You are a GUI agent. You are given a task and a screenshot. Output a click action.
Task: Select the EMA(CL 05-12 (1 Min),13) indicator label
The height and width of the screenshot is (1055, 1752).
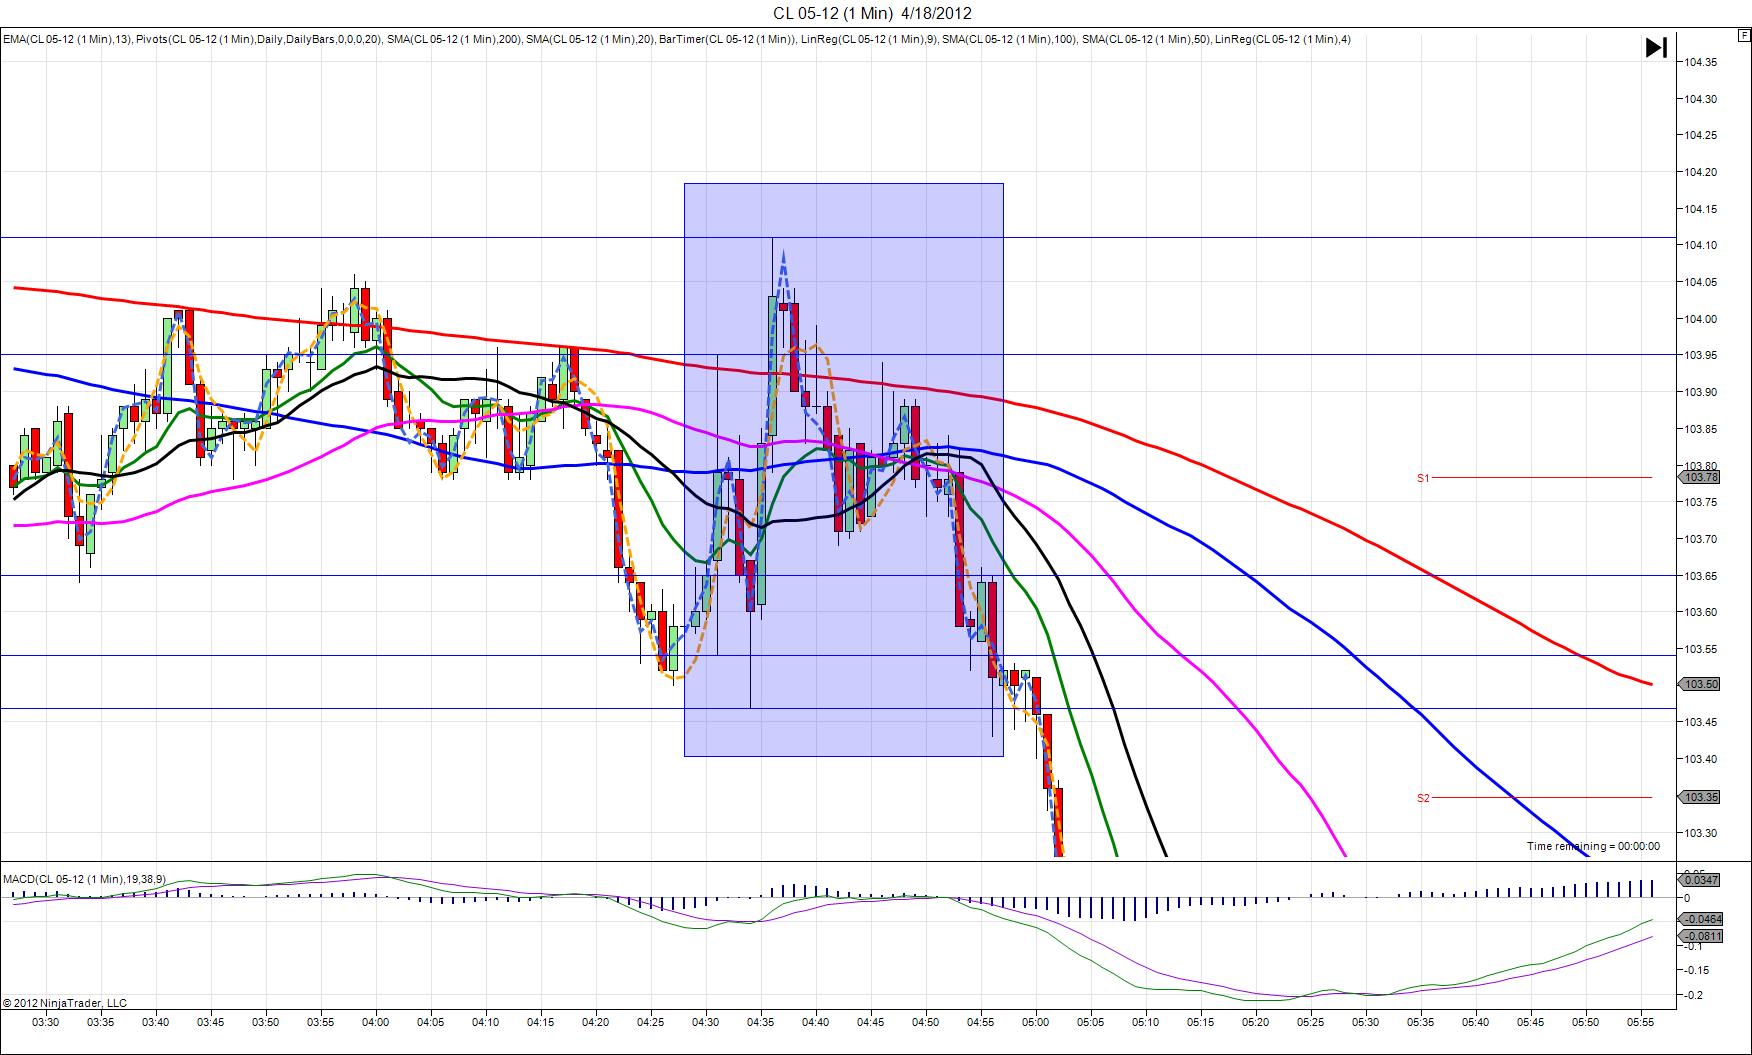click(66, 39)
